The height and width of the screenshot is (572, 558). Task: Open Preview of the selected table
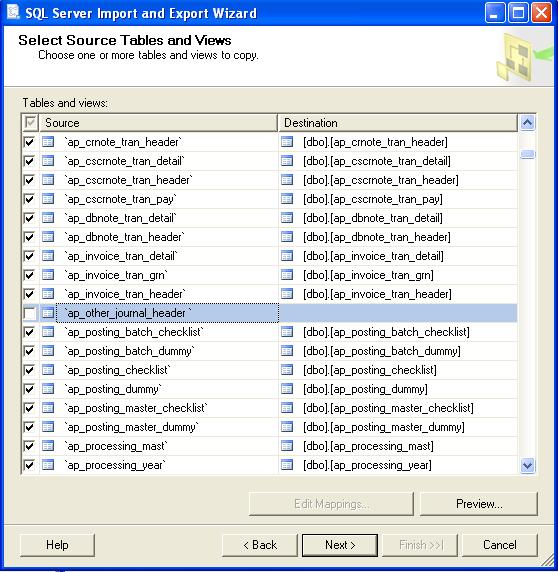click(479, 504)
